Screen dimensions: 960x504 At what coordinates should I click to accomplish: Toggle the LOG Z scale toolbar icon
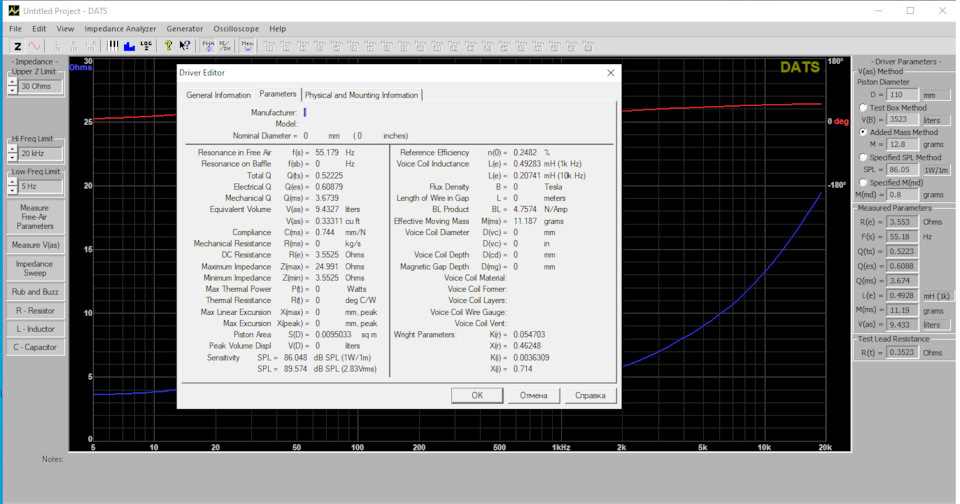tap(146, 46)
